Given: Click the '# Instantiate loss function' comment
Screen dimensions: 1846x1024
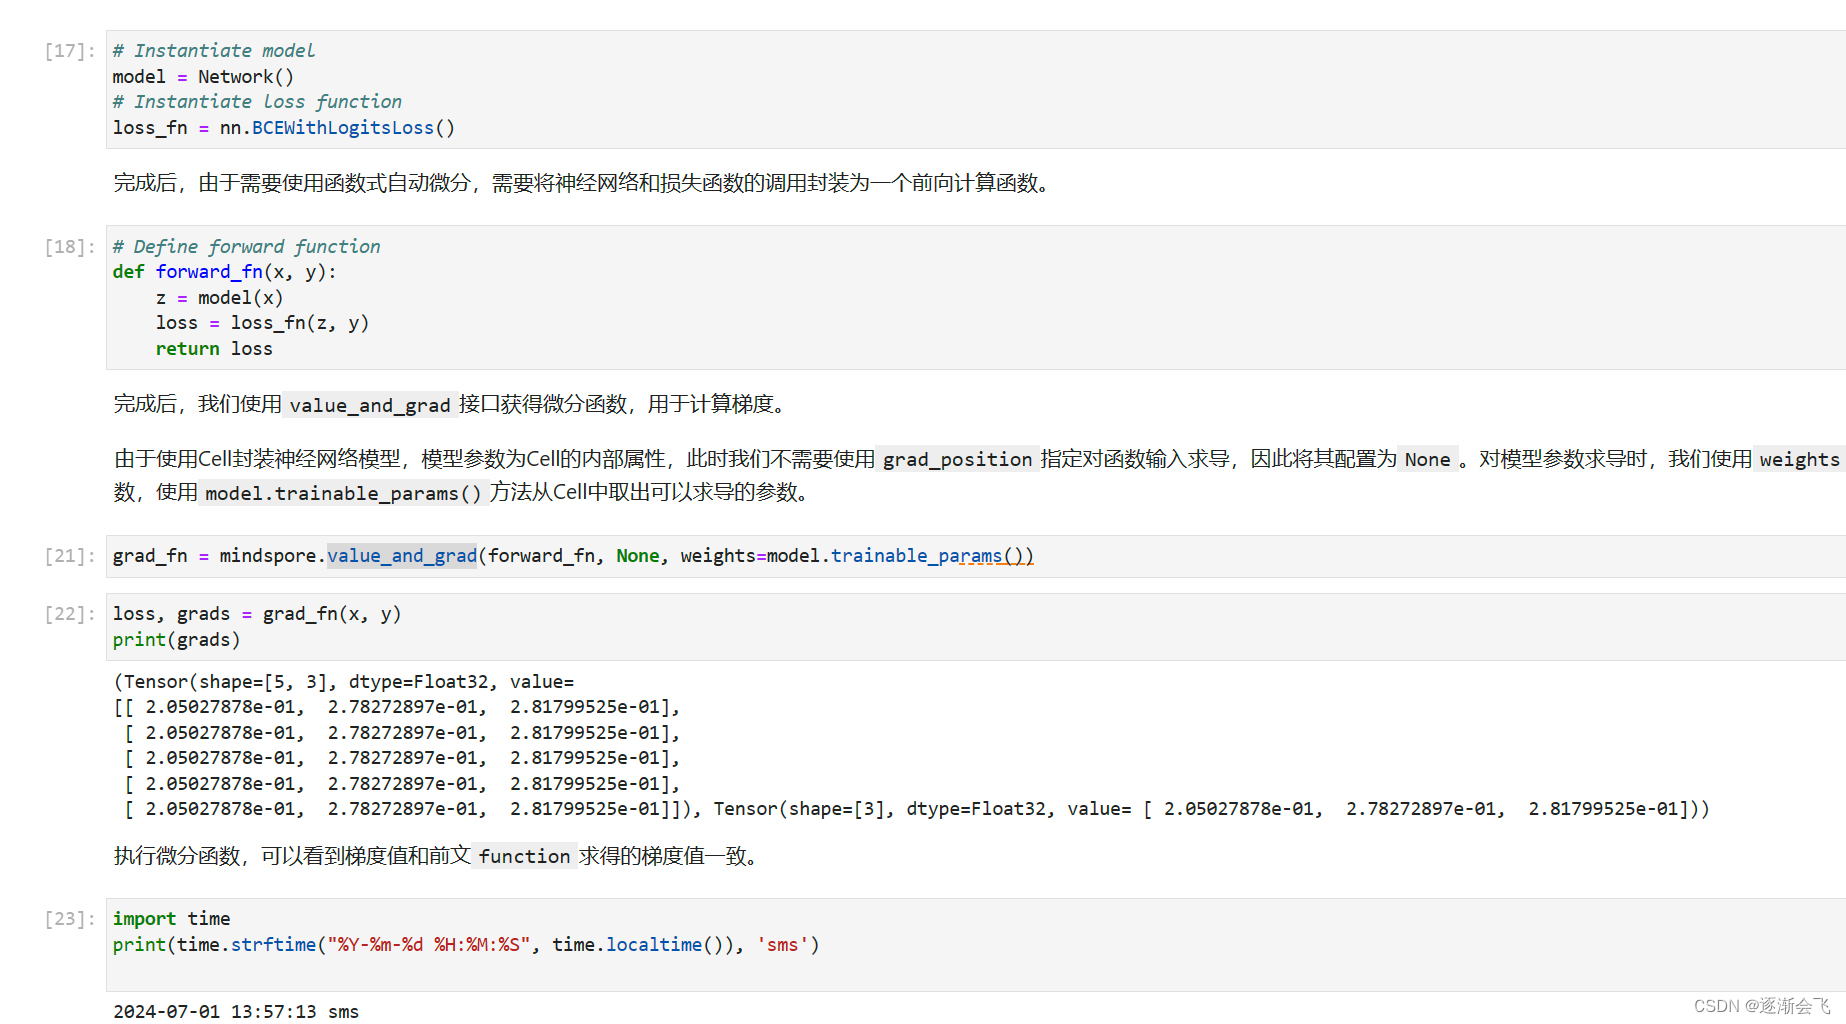Looking at the screenshot, I should tap(257, 102).
